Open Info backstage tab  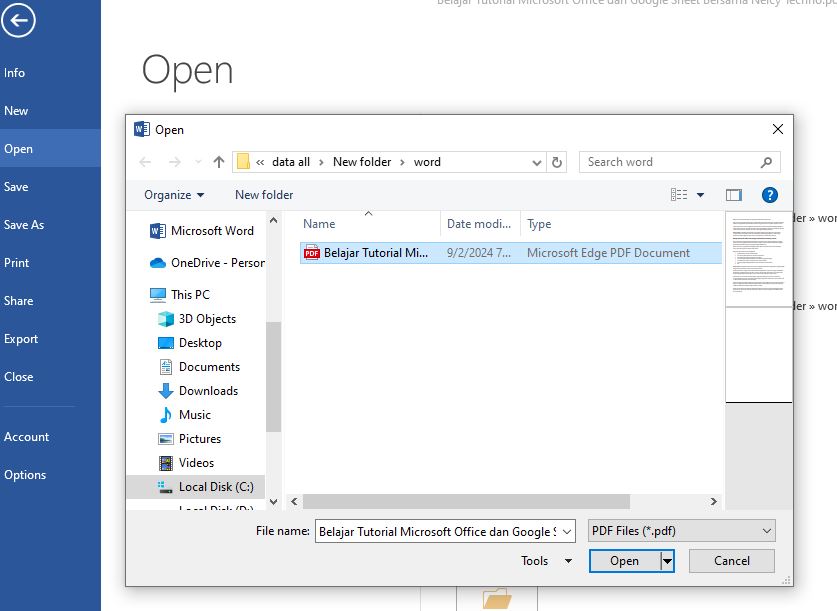(x=14, y=73)
